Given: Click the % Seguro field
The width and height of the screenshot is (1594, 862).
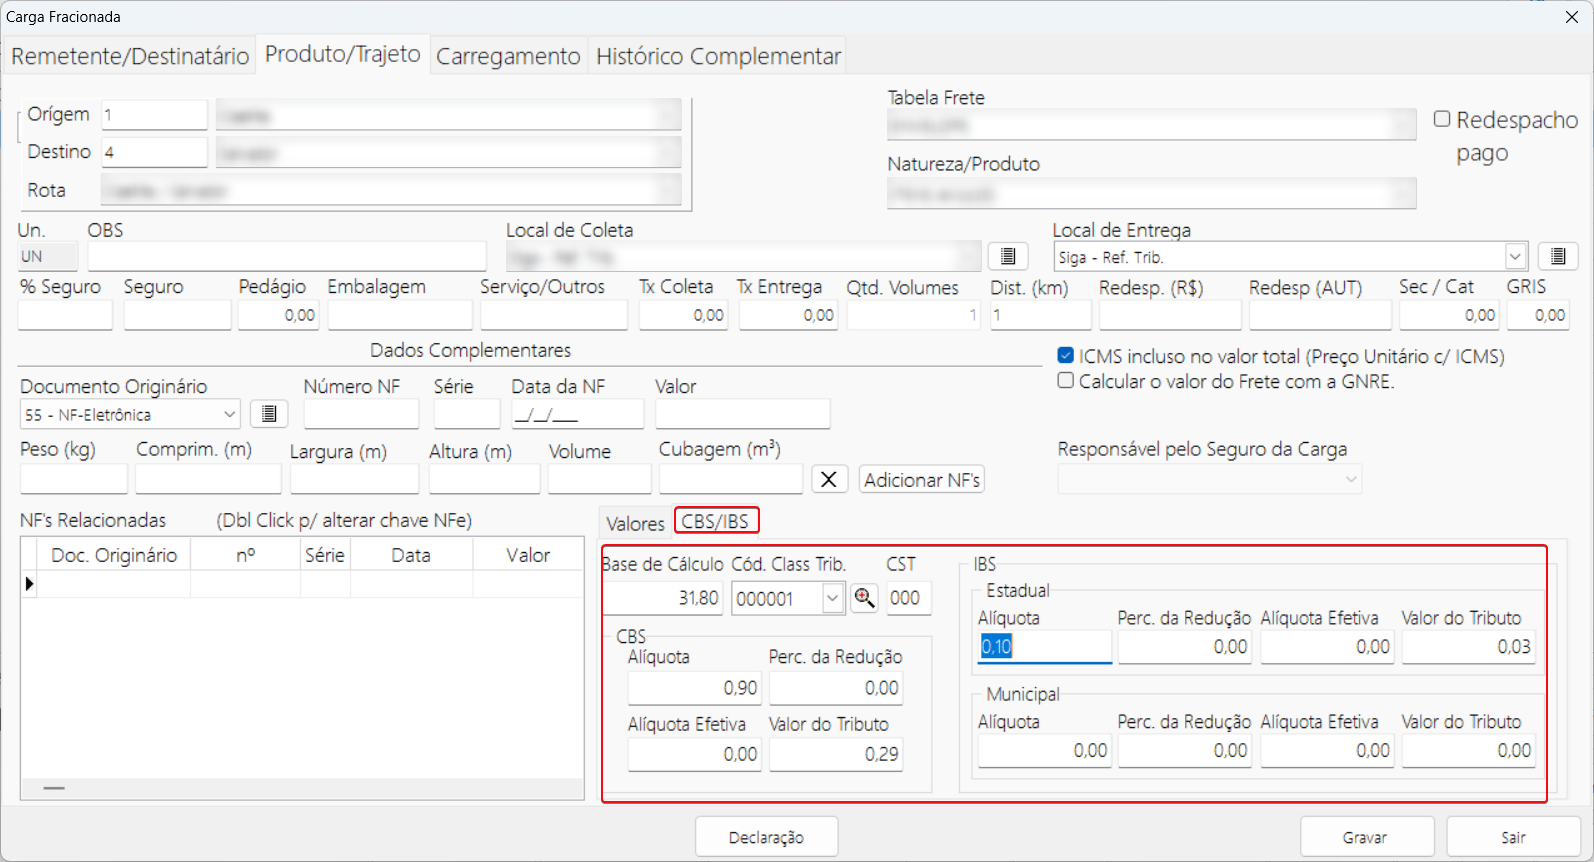Looking at the screenshot, I should click(65, 315).
